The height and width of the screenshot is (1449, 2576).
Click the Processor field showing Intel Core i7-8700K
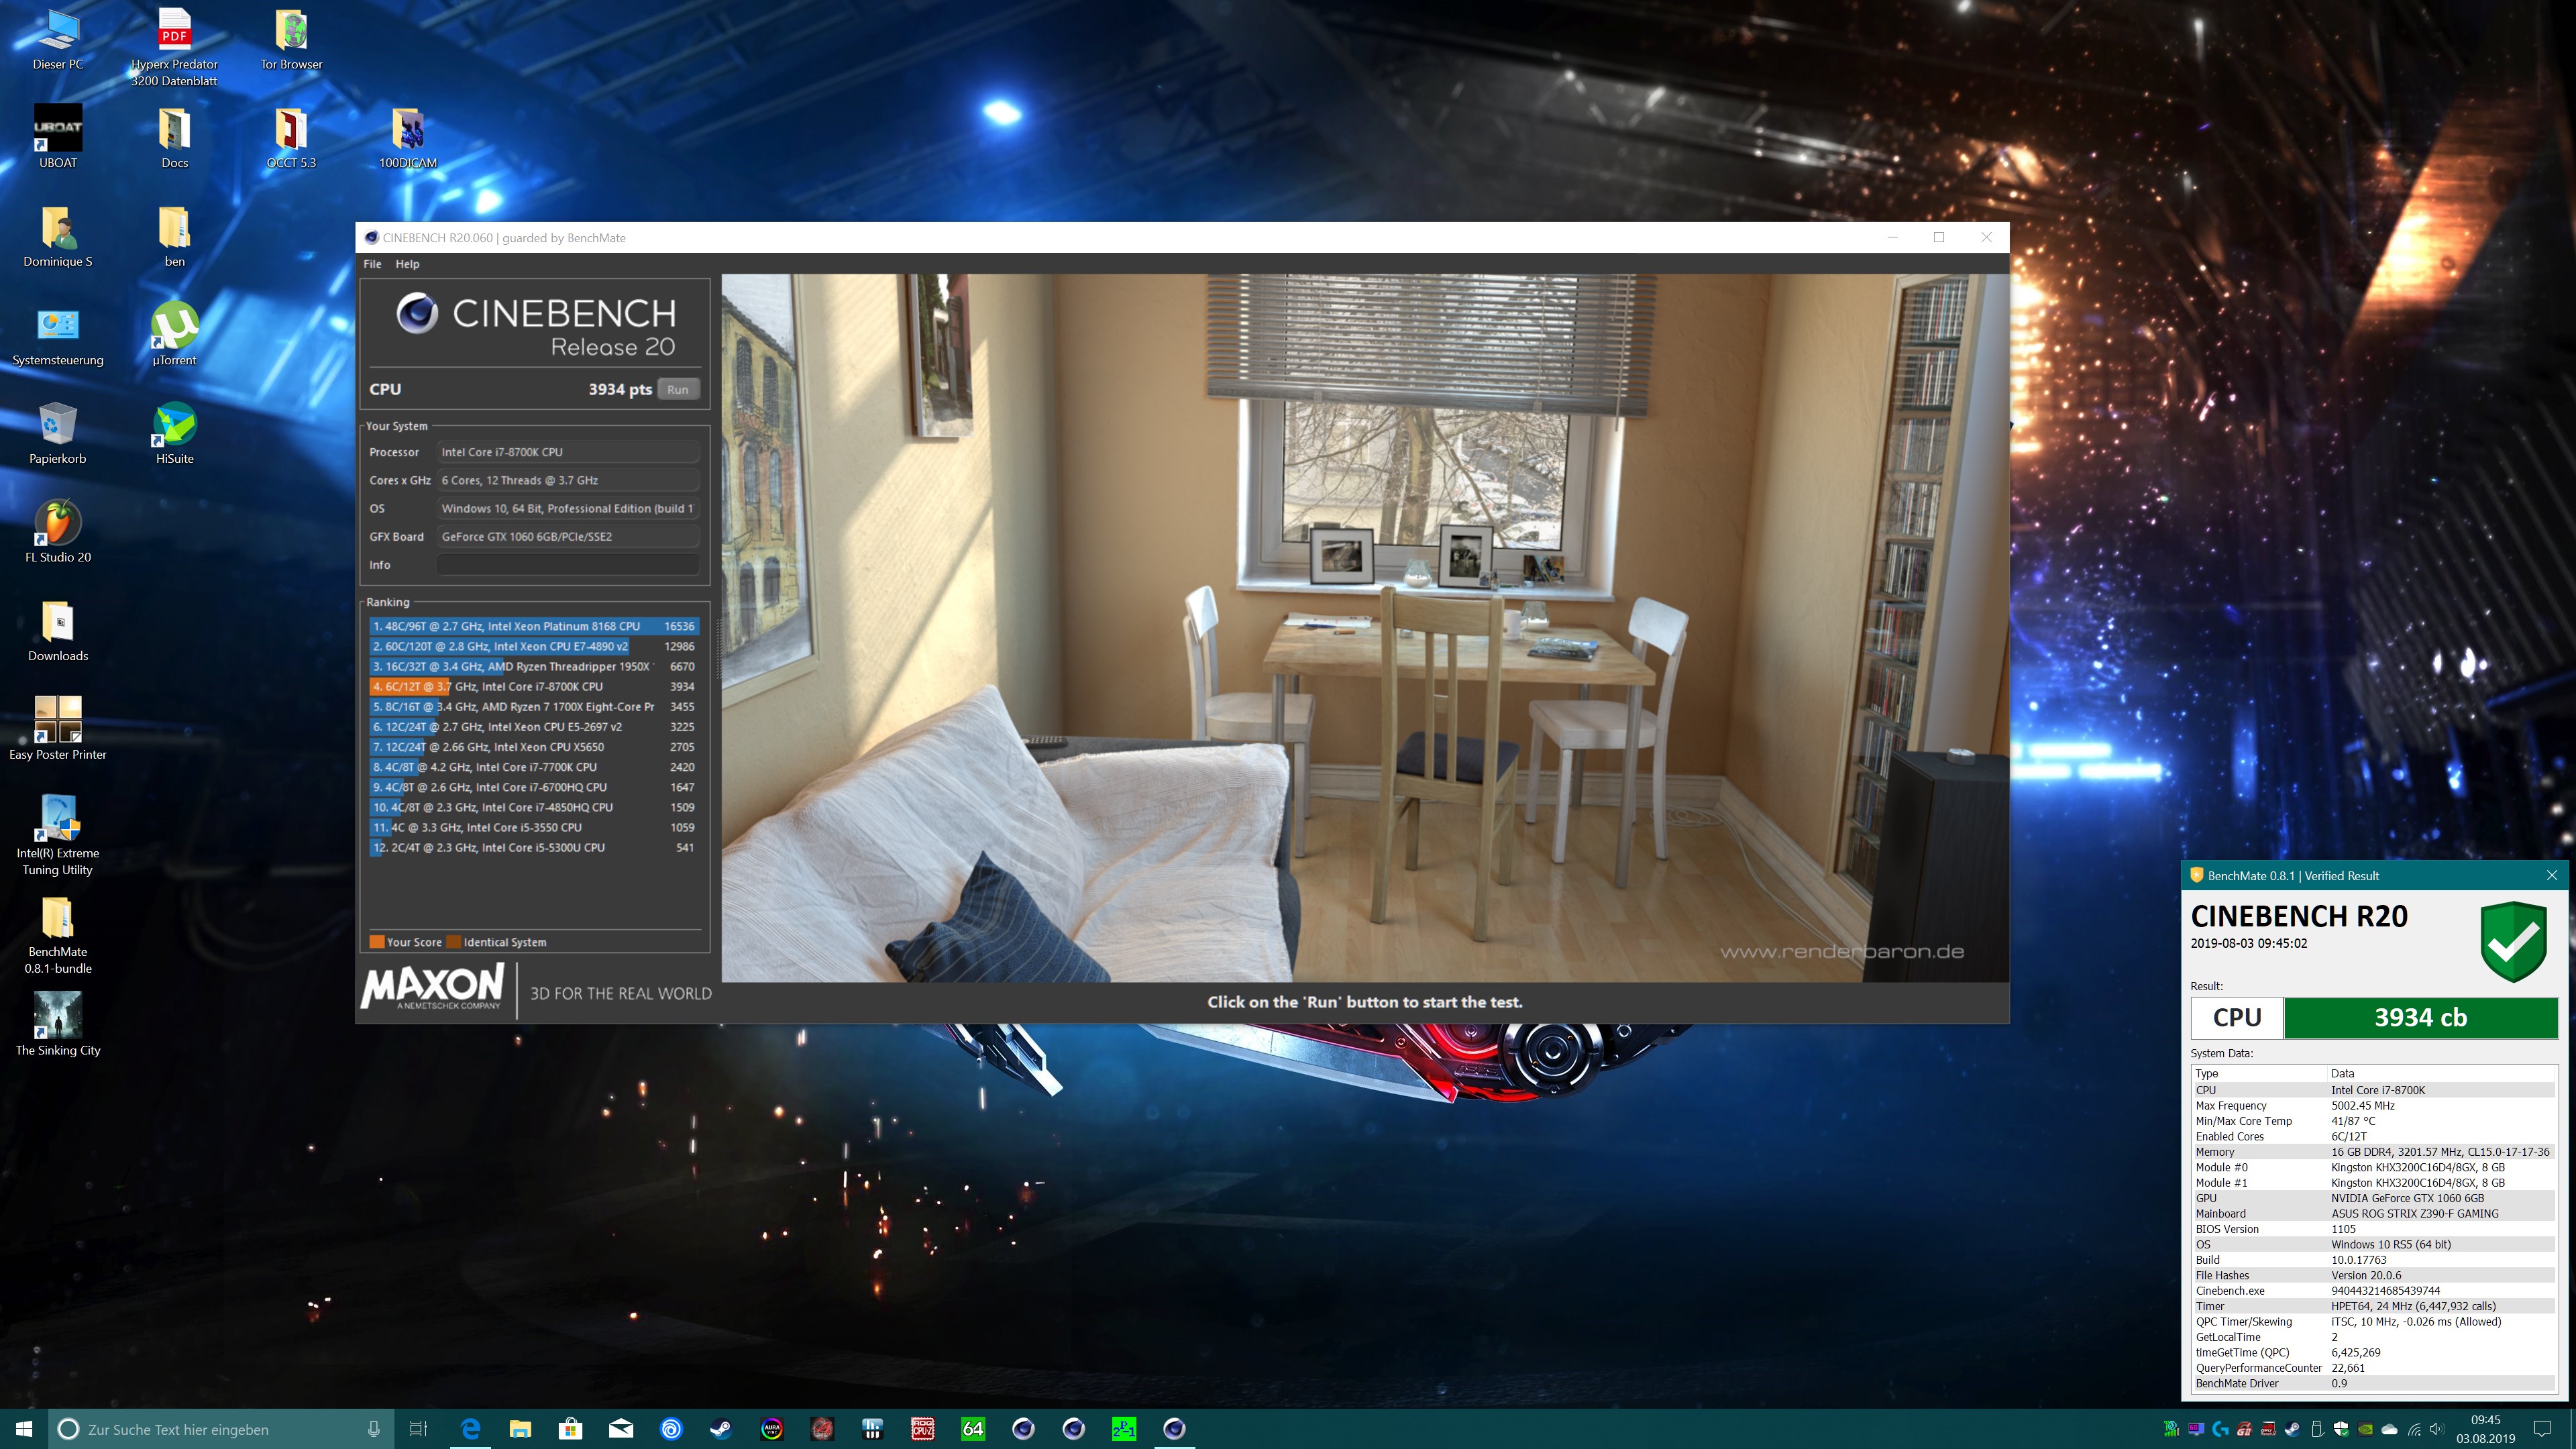tap(567, 452)
